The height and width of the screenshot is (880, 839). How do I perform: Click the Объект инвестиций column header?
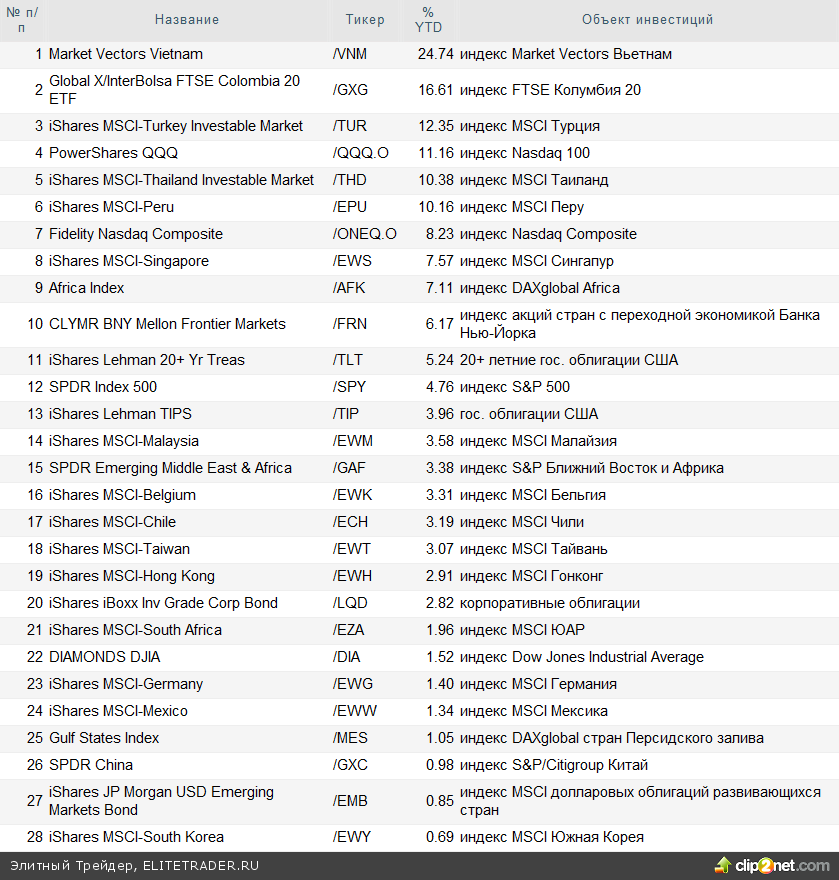pyautogui.click(x=647, y=20)
